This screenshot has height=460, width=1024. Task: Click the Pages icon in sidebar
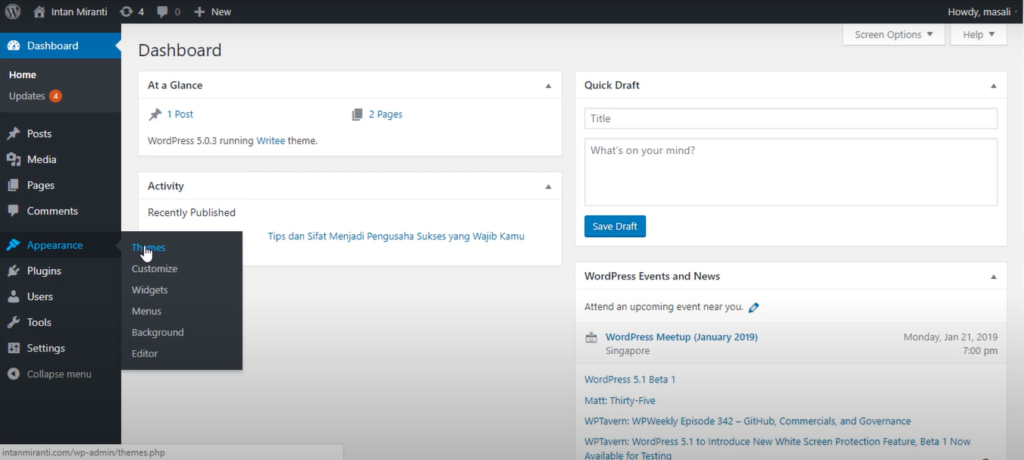pos(13,186)
